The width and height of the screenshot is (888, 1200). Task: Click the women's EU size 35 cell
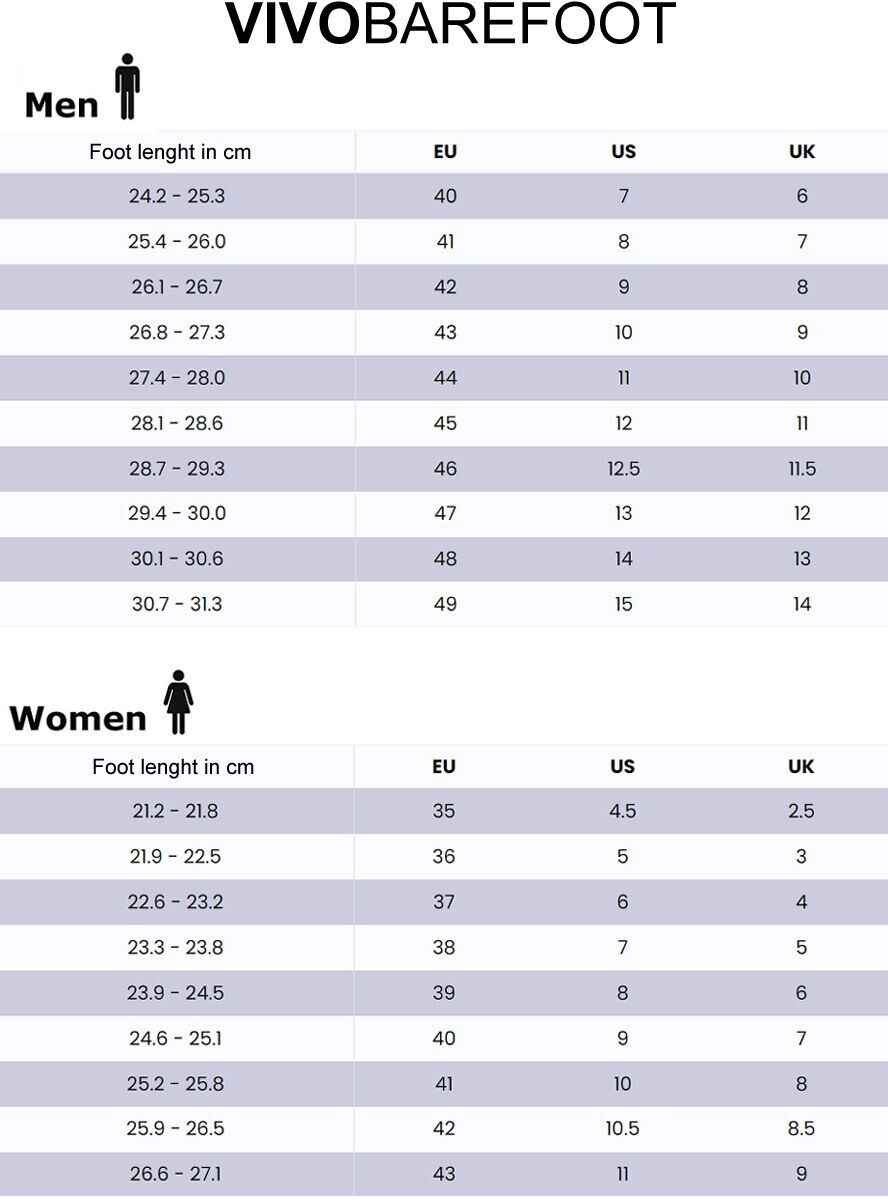click(444, 811)
